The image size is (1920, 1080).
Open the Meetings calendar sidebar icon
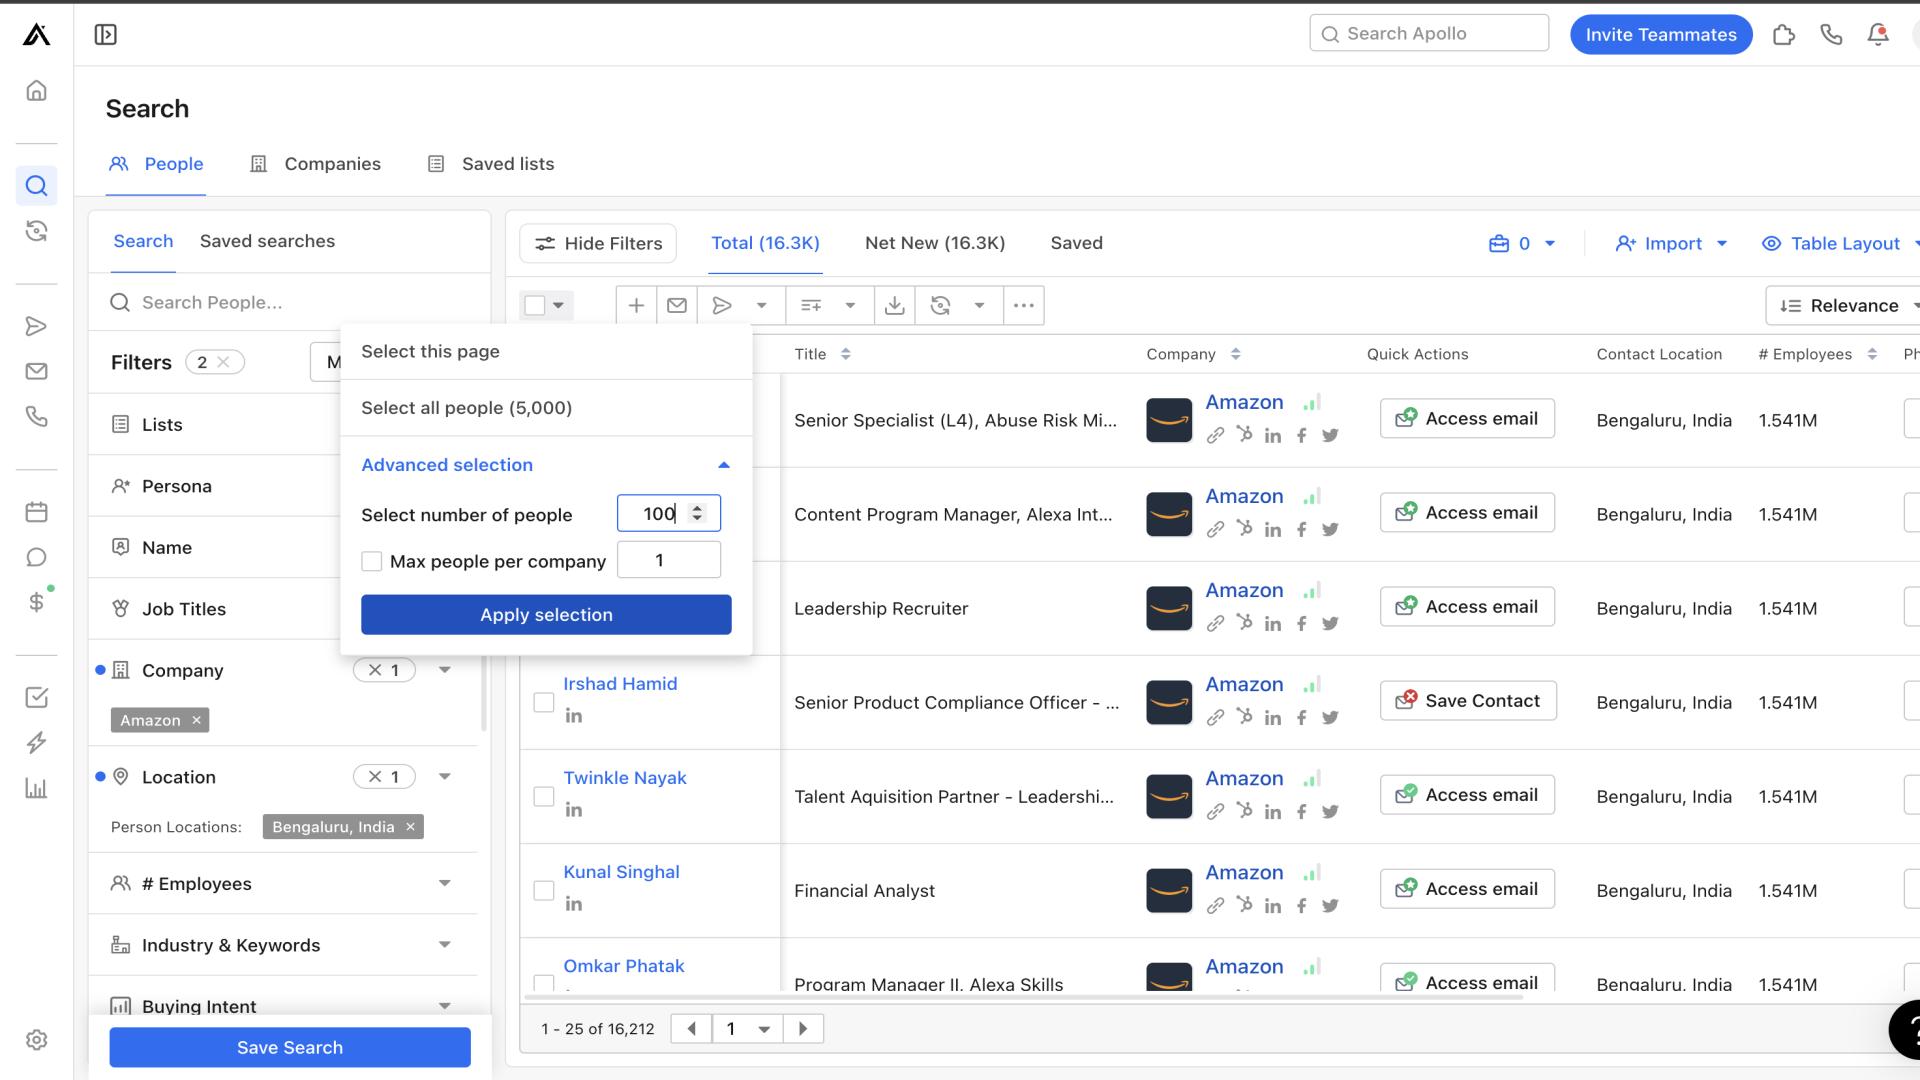(x=36, y=512)
